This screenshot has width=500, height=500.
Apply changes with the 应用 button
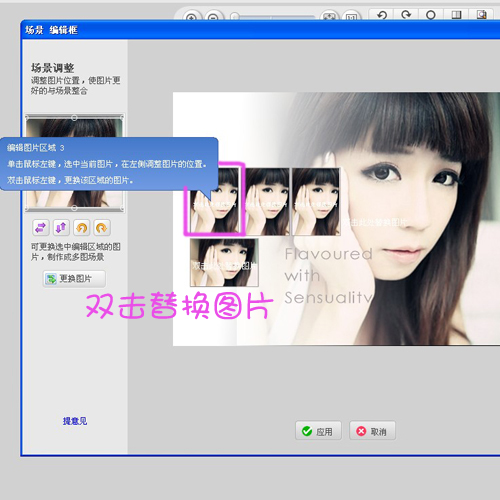(x=318, y=431)
